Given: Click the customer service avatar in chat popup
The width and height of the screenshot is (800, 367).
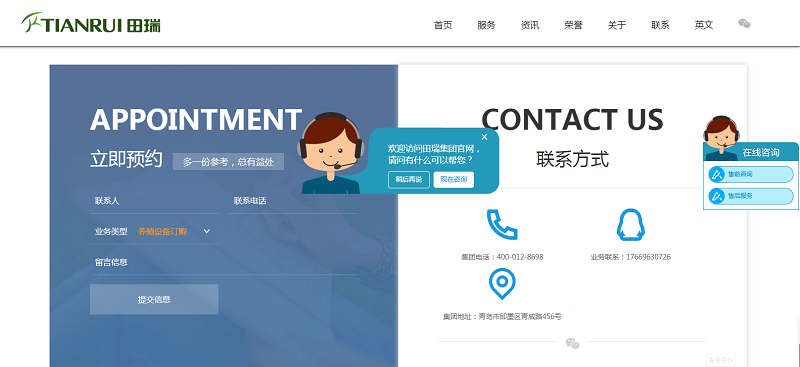Looking at the screenshot, I should coord(331,153).
